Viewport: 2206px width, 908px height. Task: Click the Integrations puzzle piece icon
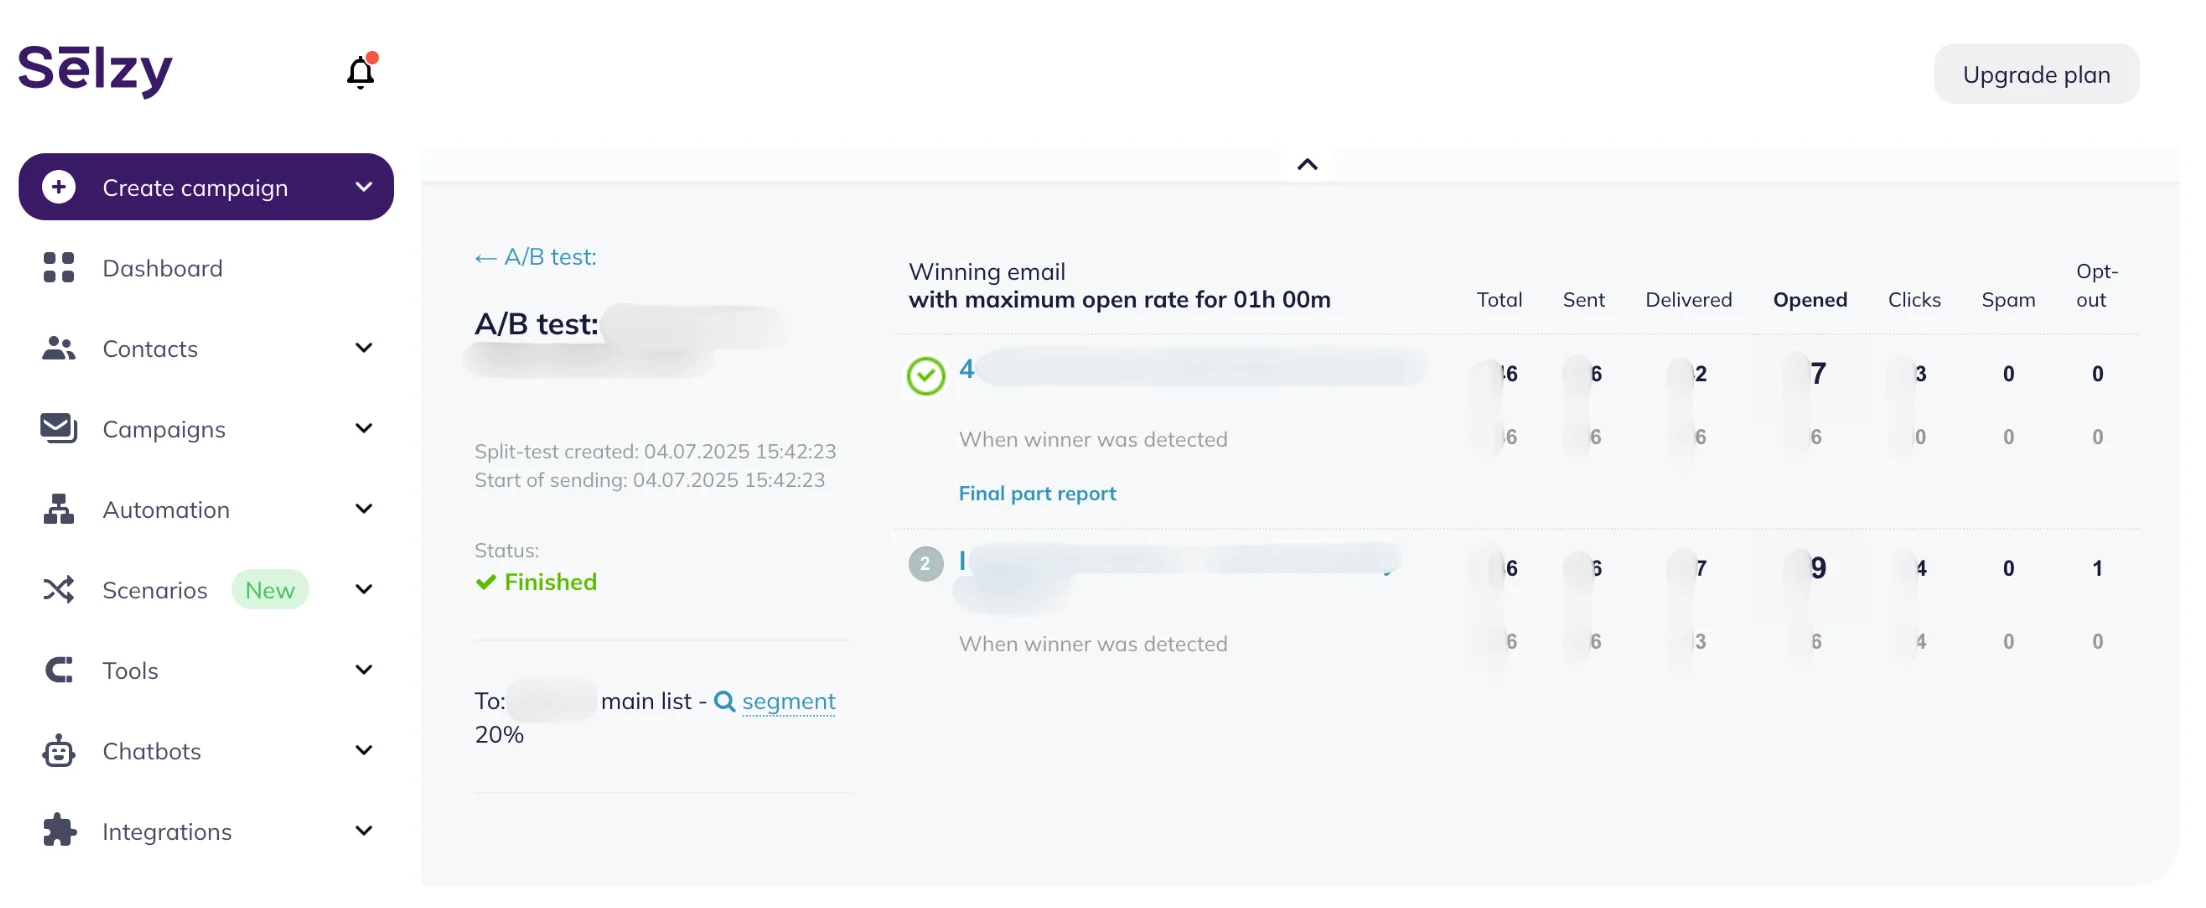click(x=58, y=831)
